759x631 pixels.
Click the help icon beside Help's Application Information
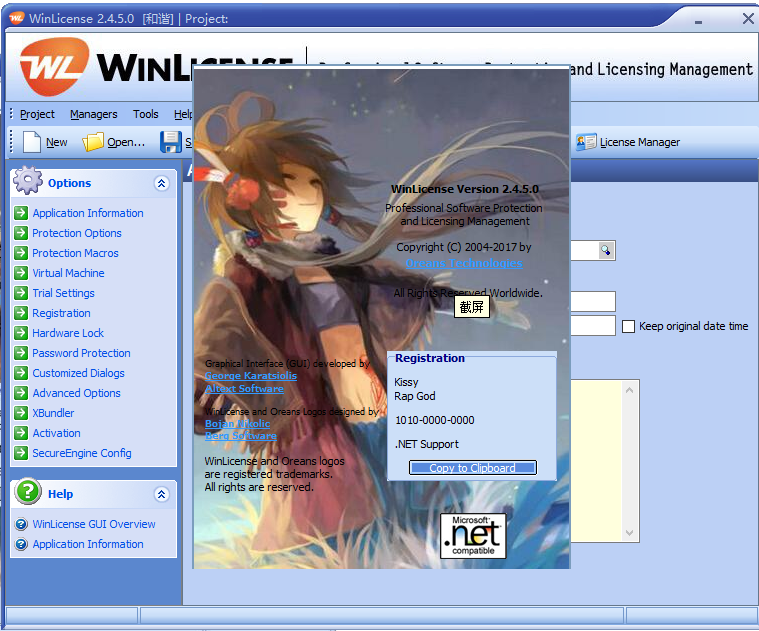(21, 544)
